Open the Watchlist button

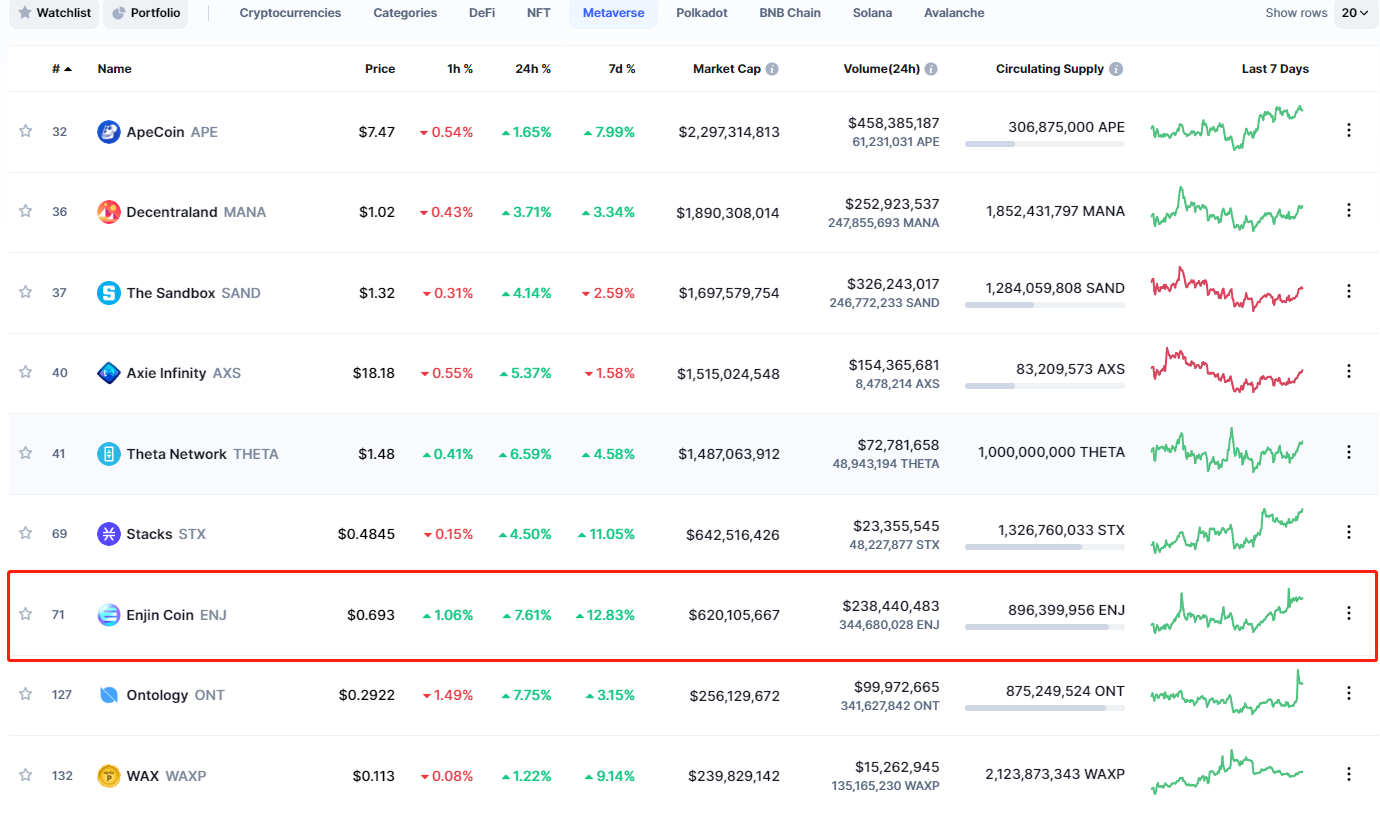click(x=54, y=13)
